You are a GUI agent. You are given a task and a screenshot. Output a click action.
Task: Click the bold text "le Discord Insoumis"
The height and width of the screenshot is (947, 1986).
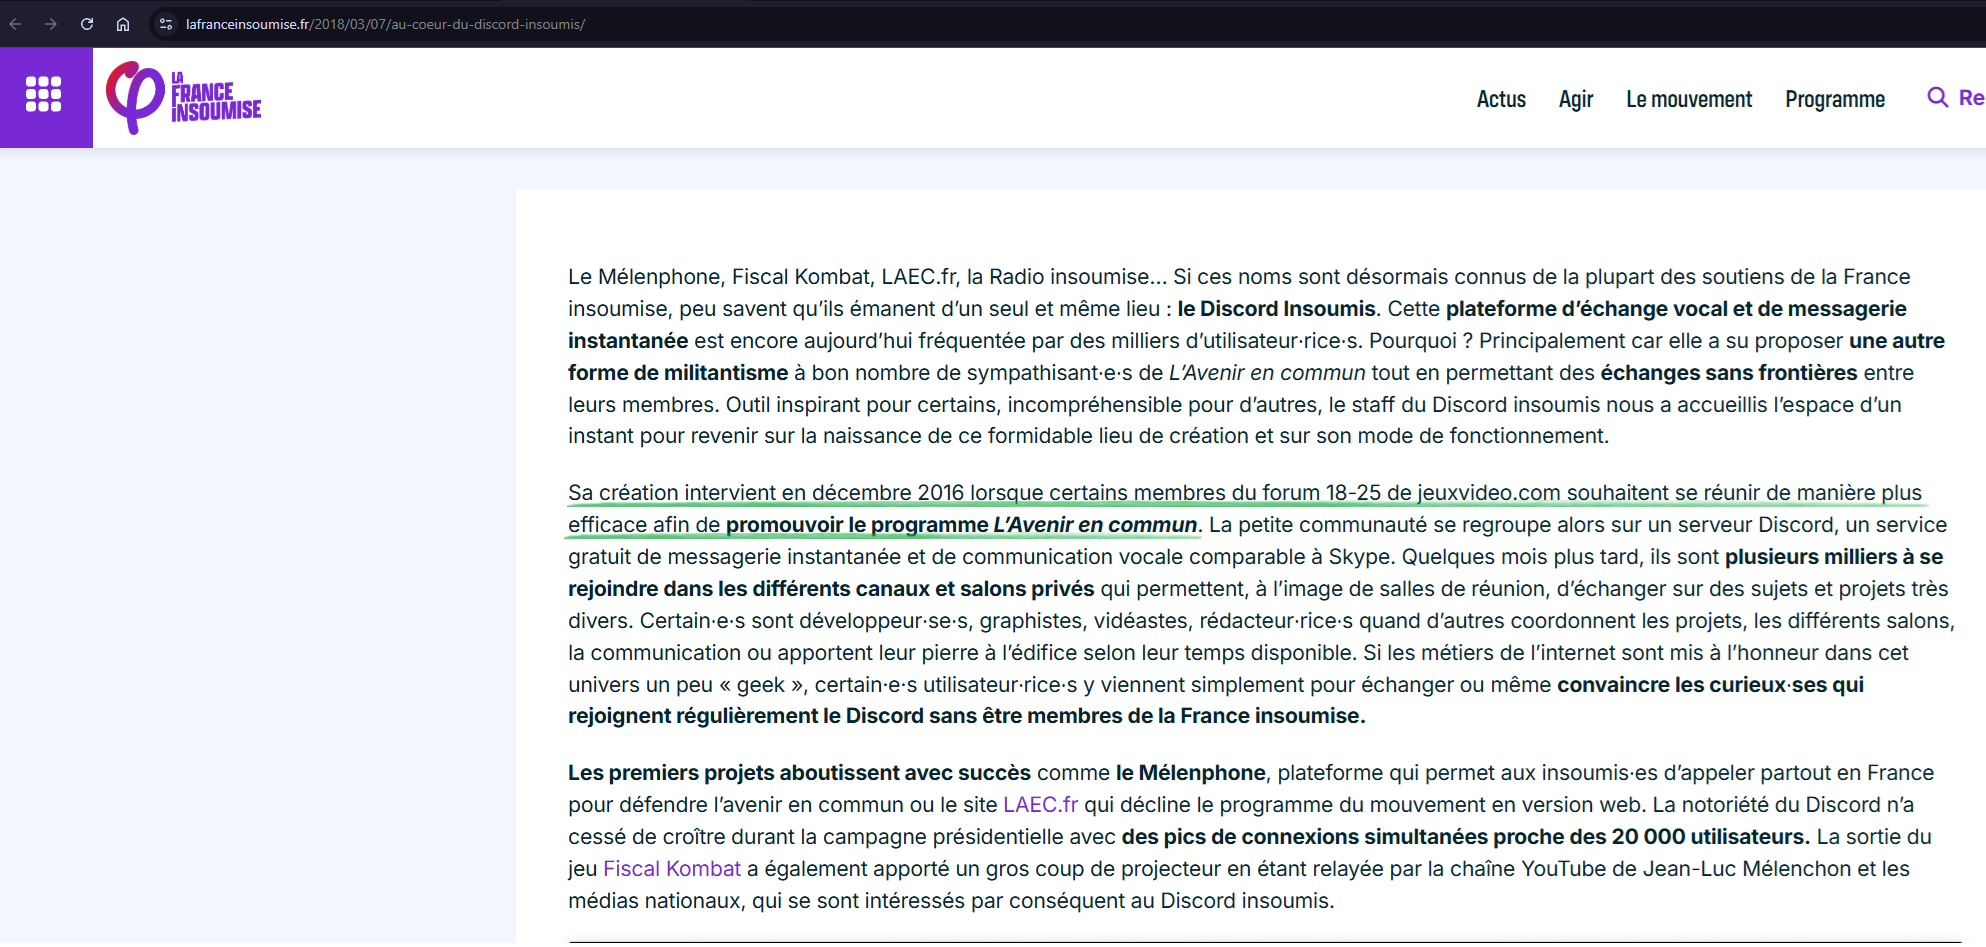click(x=1276, y=309)
